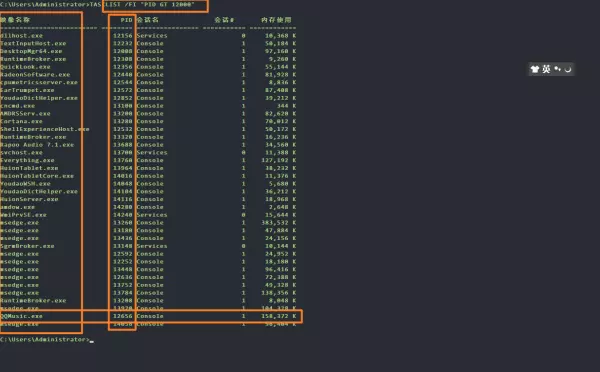Click PID value 14016 of HuionTabletCore
600x372 pixels.
[122, 176]
